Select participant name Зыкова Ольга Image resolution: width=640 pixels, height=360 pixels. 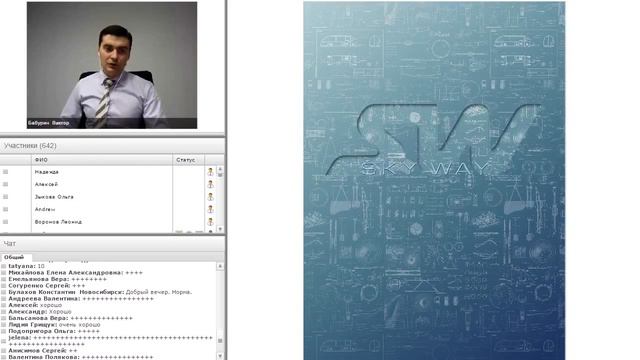[x=54, y=197]
